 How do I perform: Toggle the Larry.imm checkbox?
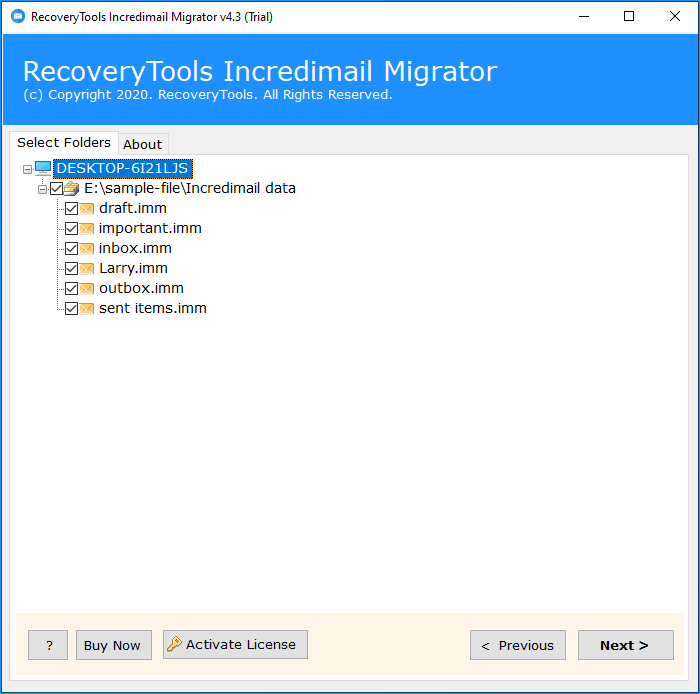click(x=71, y=269)
